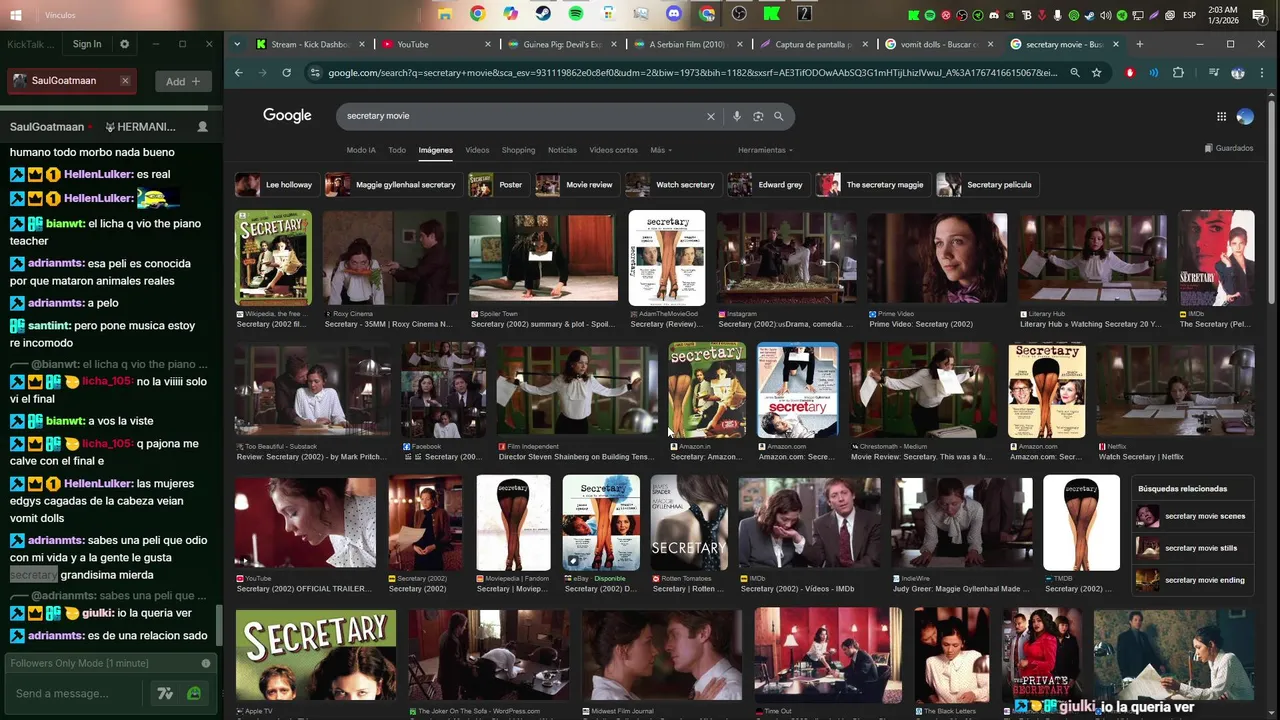The image size is (1280, 720).
Task: Select the Videos search tab
Action: 477,150
